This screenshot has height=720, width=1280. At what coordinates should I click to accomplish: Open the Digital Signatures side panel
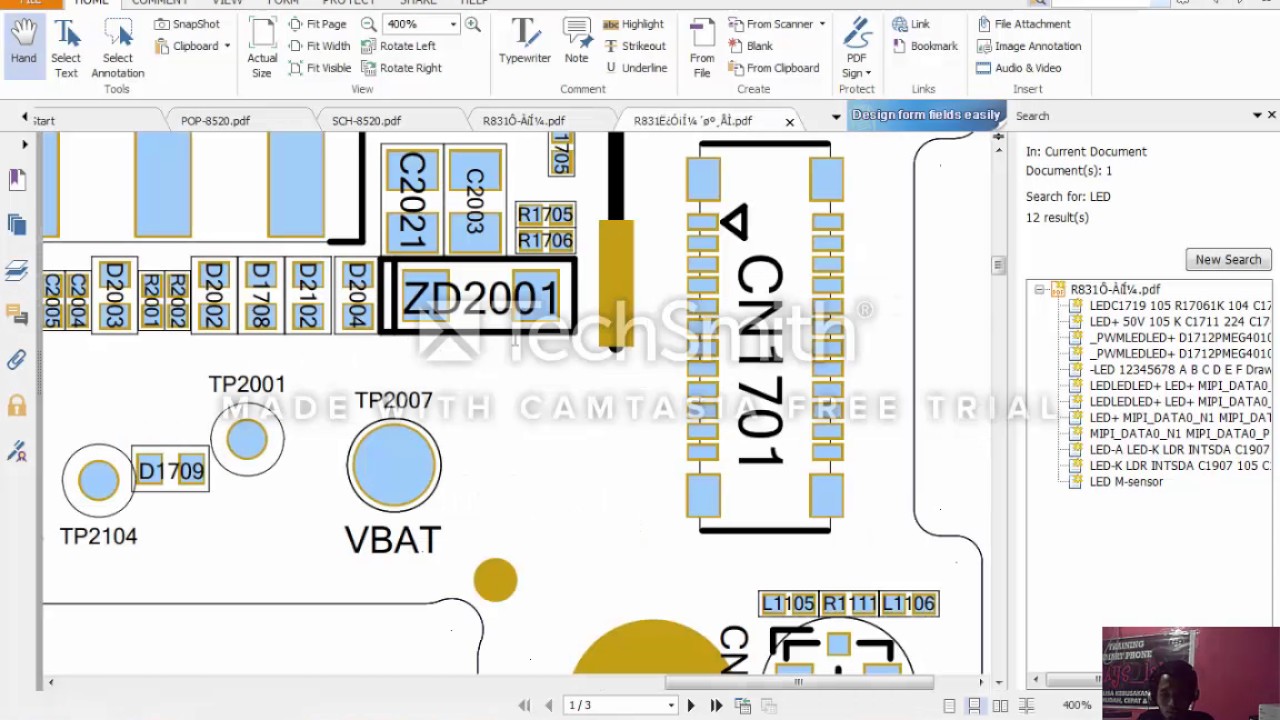click(16, 451)
